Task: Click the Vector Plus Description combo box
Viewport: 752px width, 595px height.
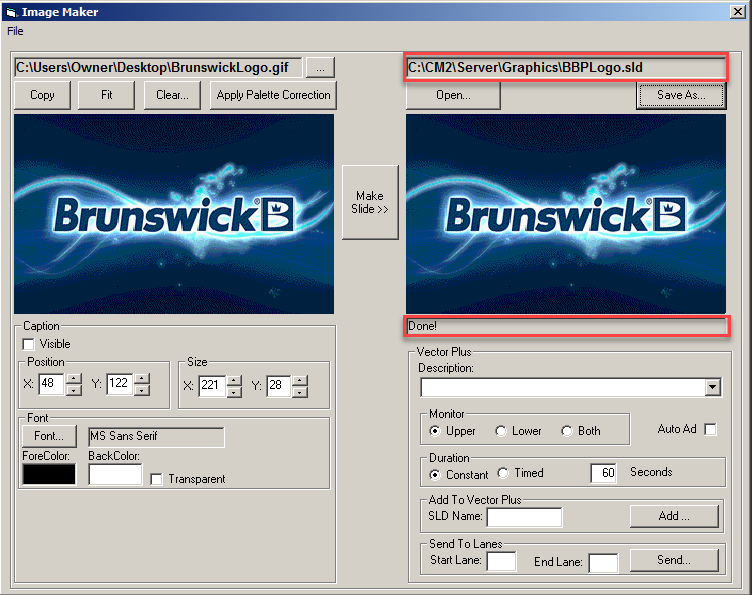Action: click(x=571, y=387)
